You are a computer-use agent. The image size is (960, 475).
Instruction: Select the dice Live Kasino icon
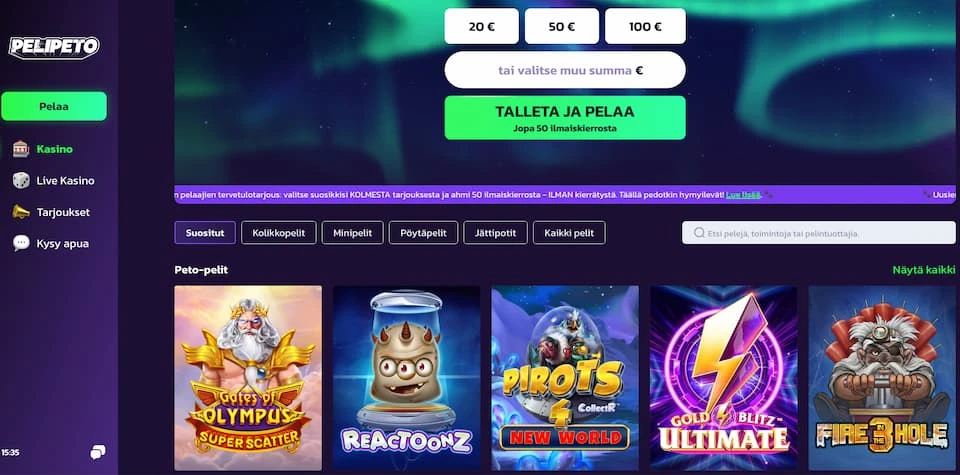(x=21, y=181)
